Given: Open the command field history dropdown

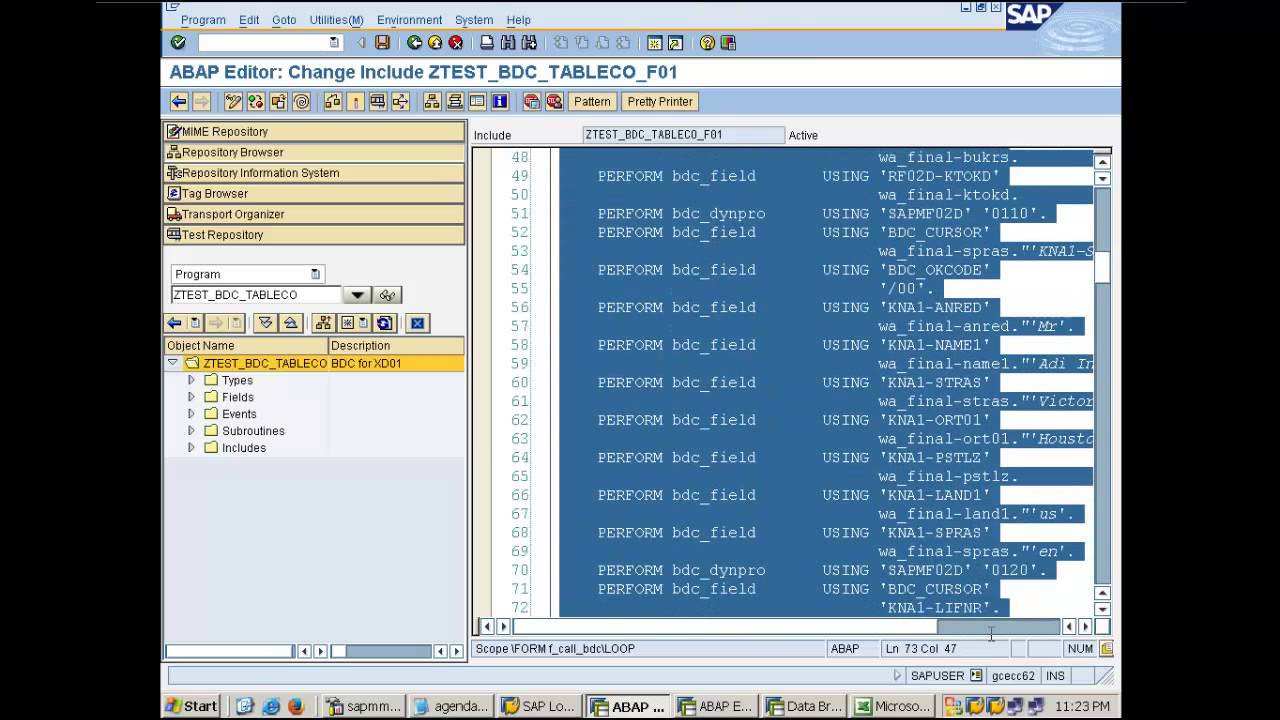Looking at the screenshot, I should pyautogui.click(x=334, y=43).
